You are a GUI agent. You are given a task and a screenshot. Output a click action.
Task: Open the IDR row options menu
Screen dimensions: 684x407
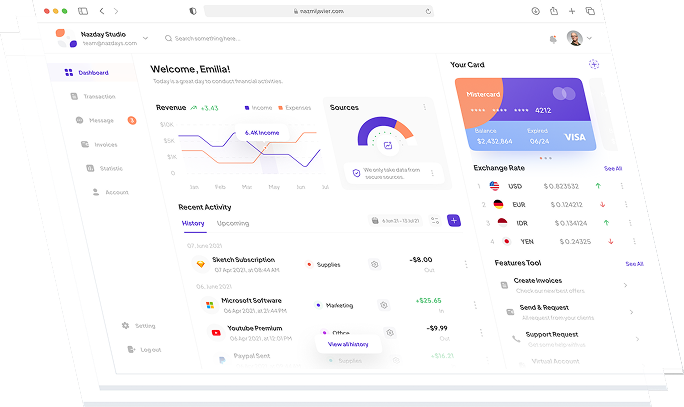click(630, 223)
